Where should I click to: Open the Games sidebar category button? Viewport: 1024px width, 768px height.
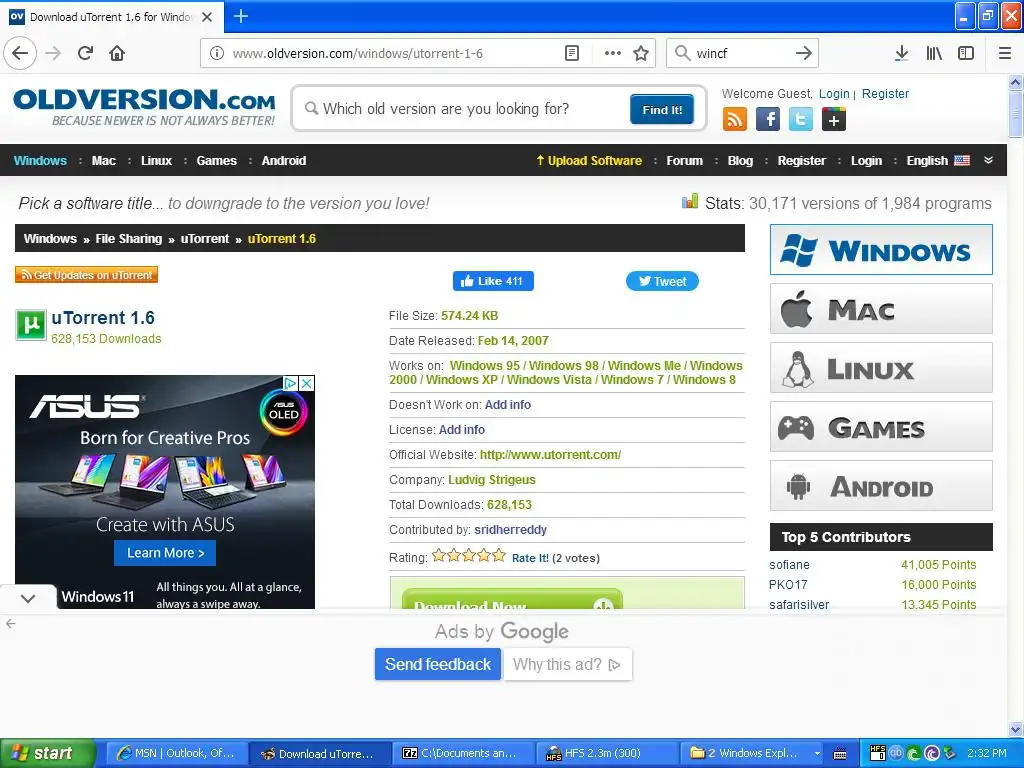coord(881,427)
